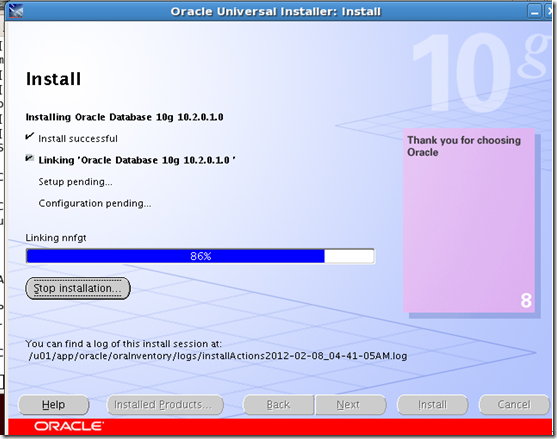This screenshot has width=557, height=439.
Task: Select the install log file path text
Action: point(218,356)
